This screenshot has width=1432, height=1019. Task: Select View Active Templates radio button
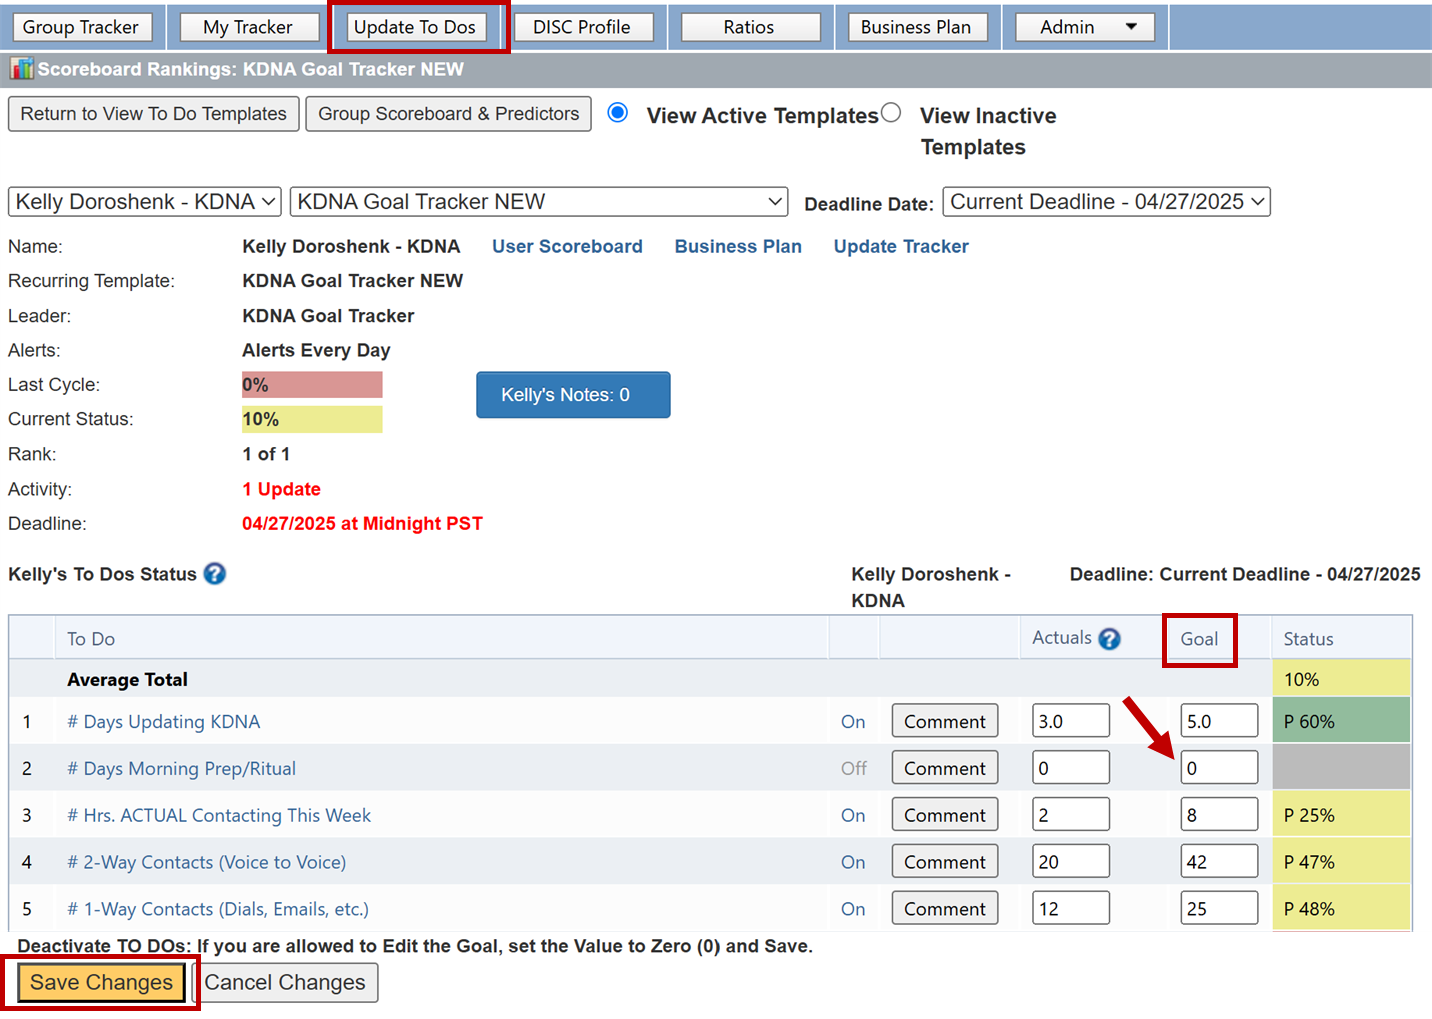(618, 113)
